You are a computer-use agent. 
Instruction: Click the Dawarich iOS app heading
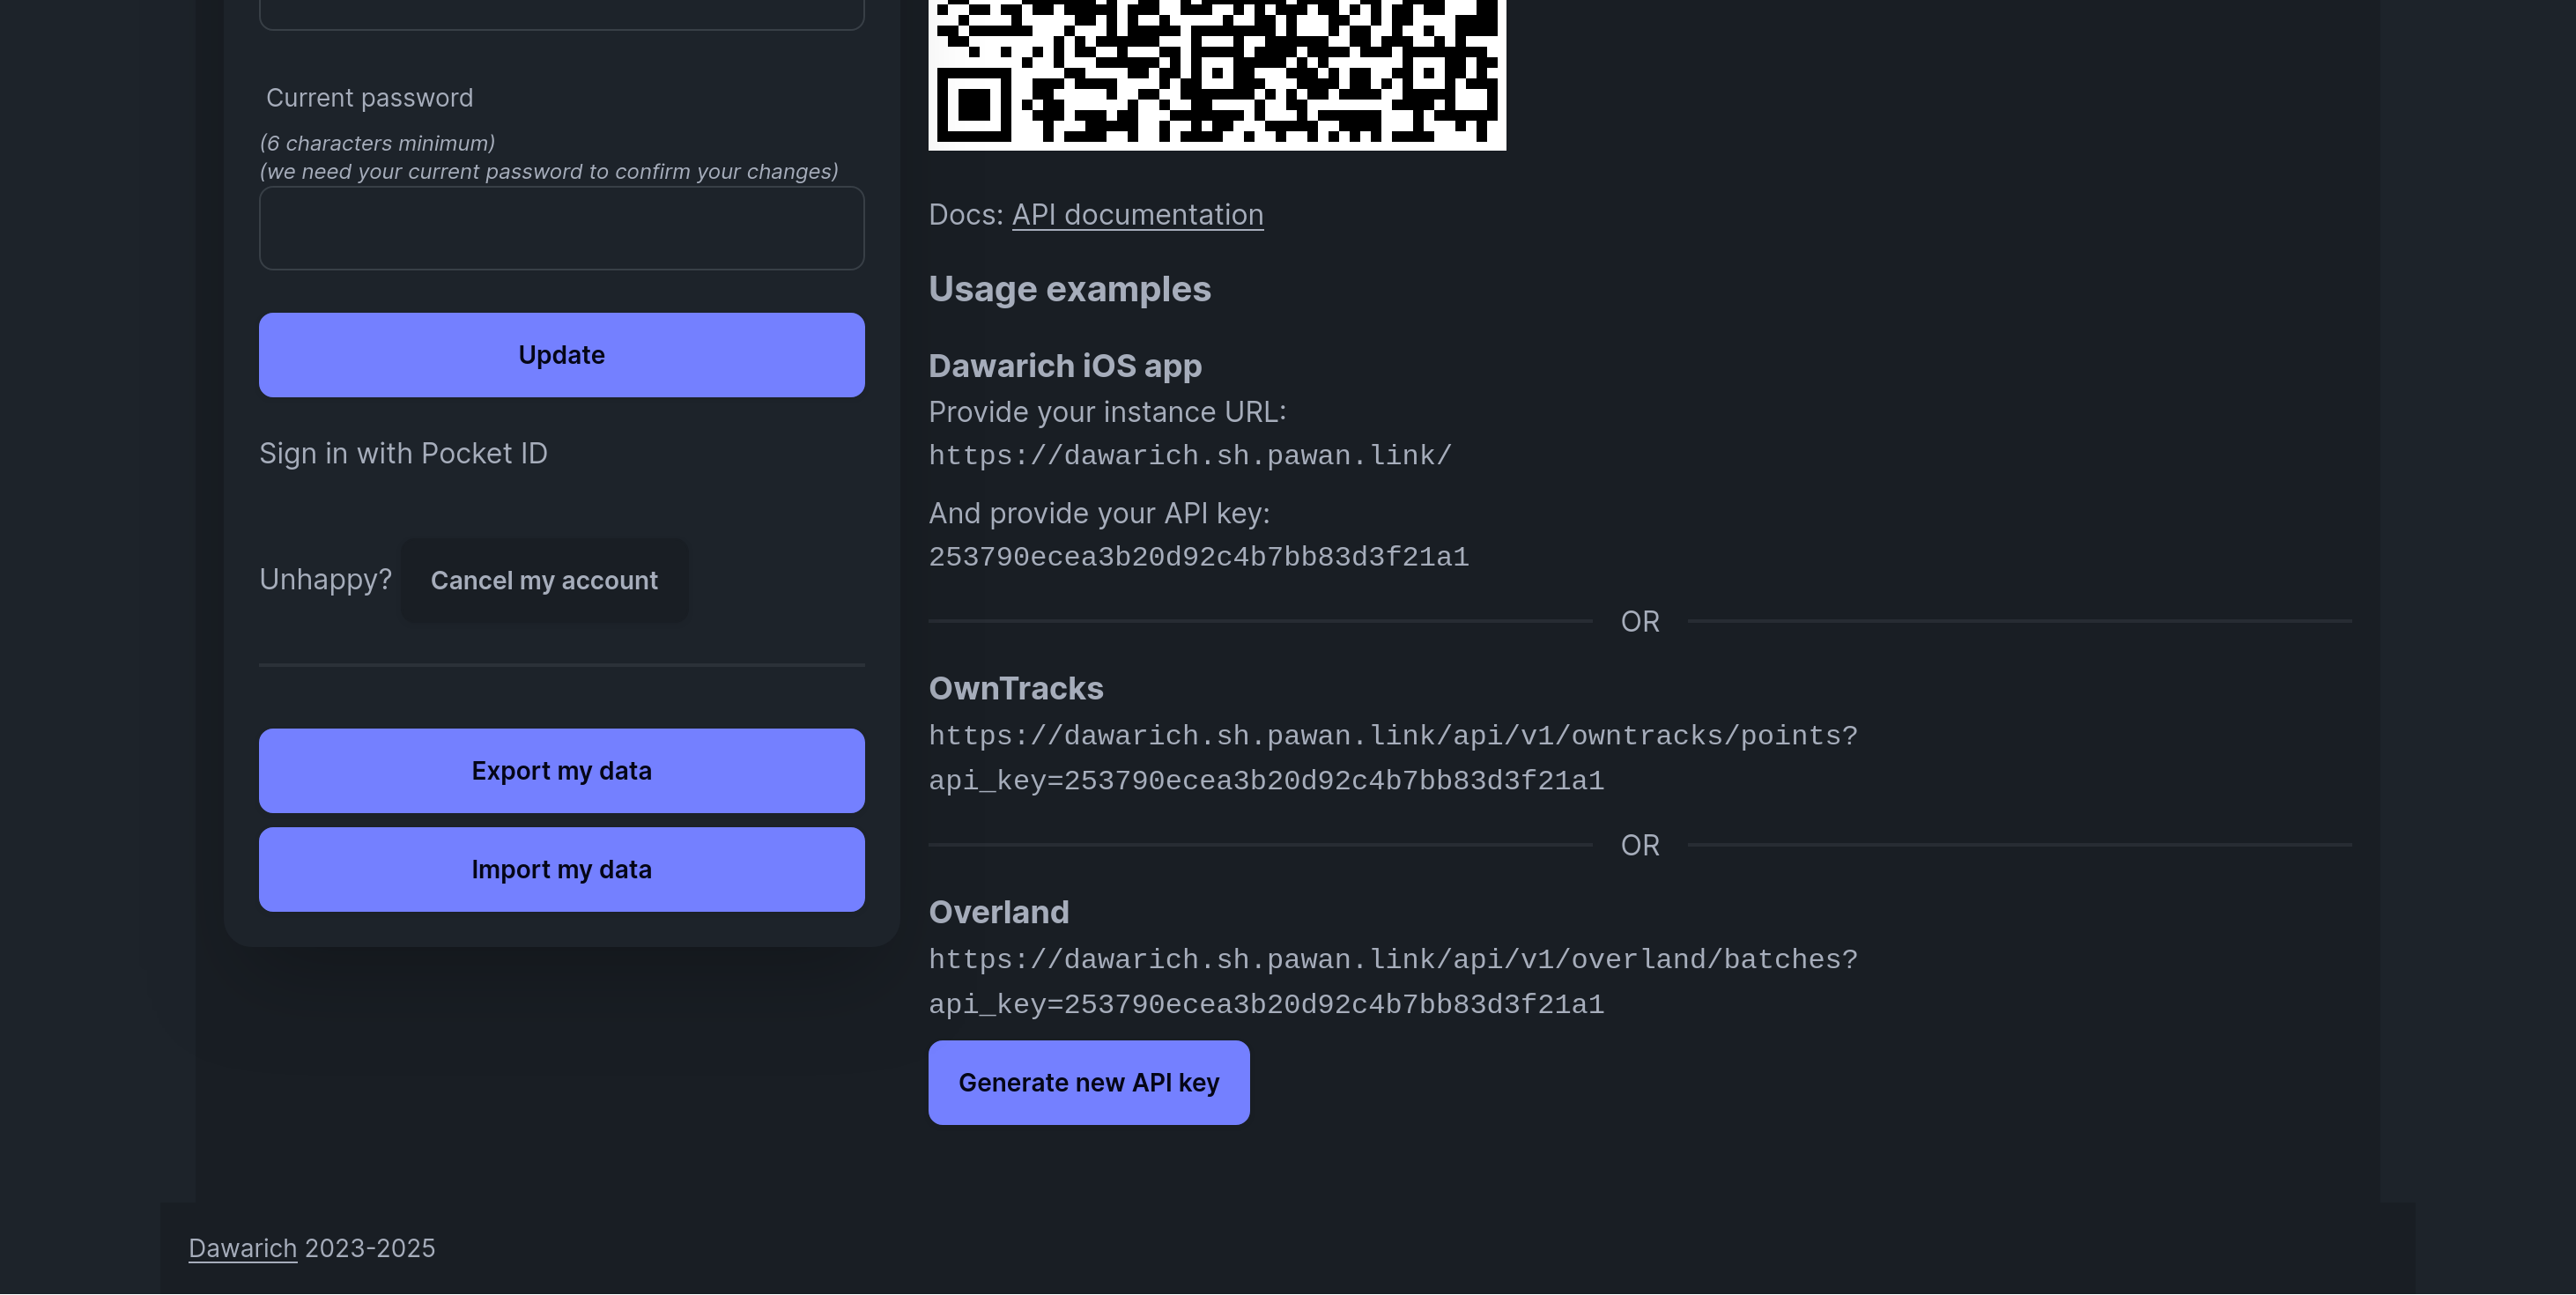click(x=1064, y=366)
